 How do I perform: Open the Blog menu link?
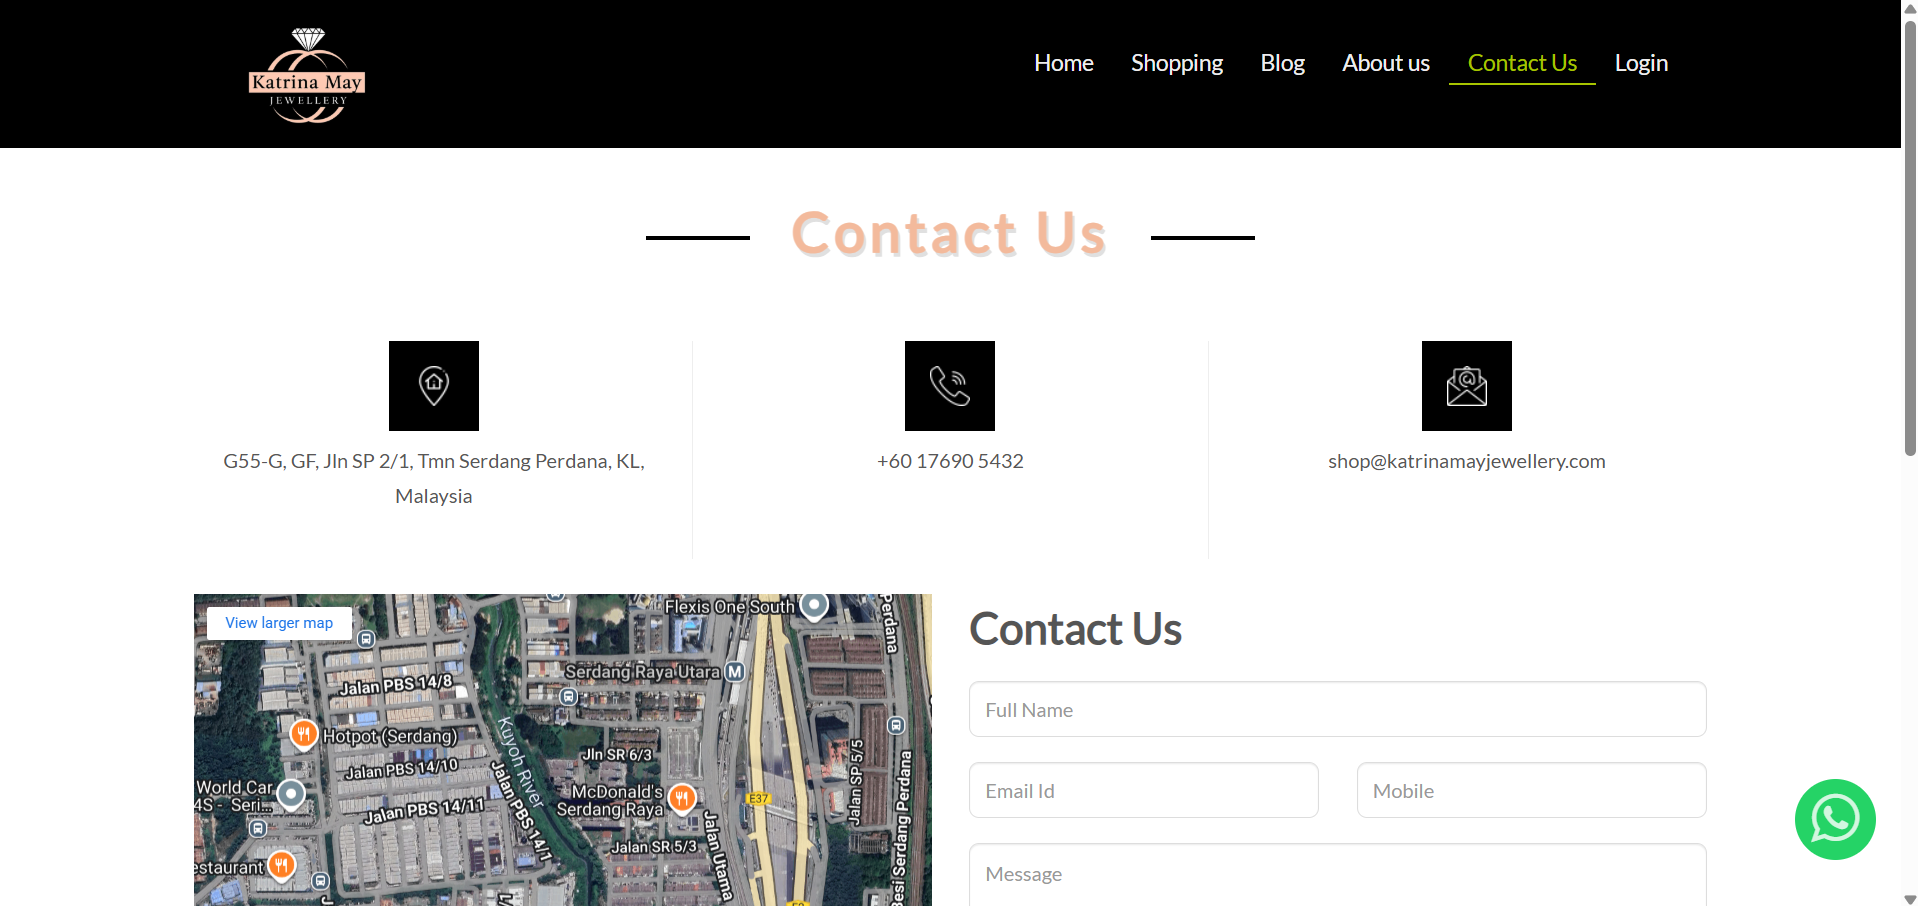[1282, 63]
